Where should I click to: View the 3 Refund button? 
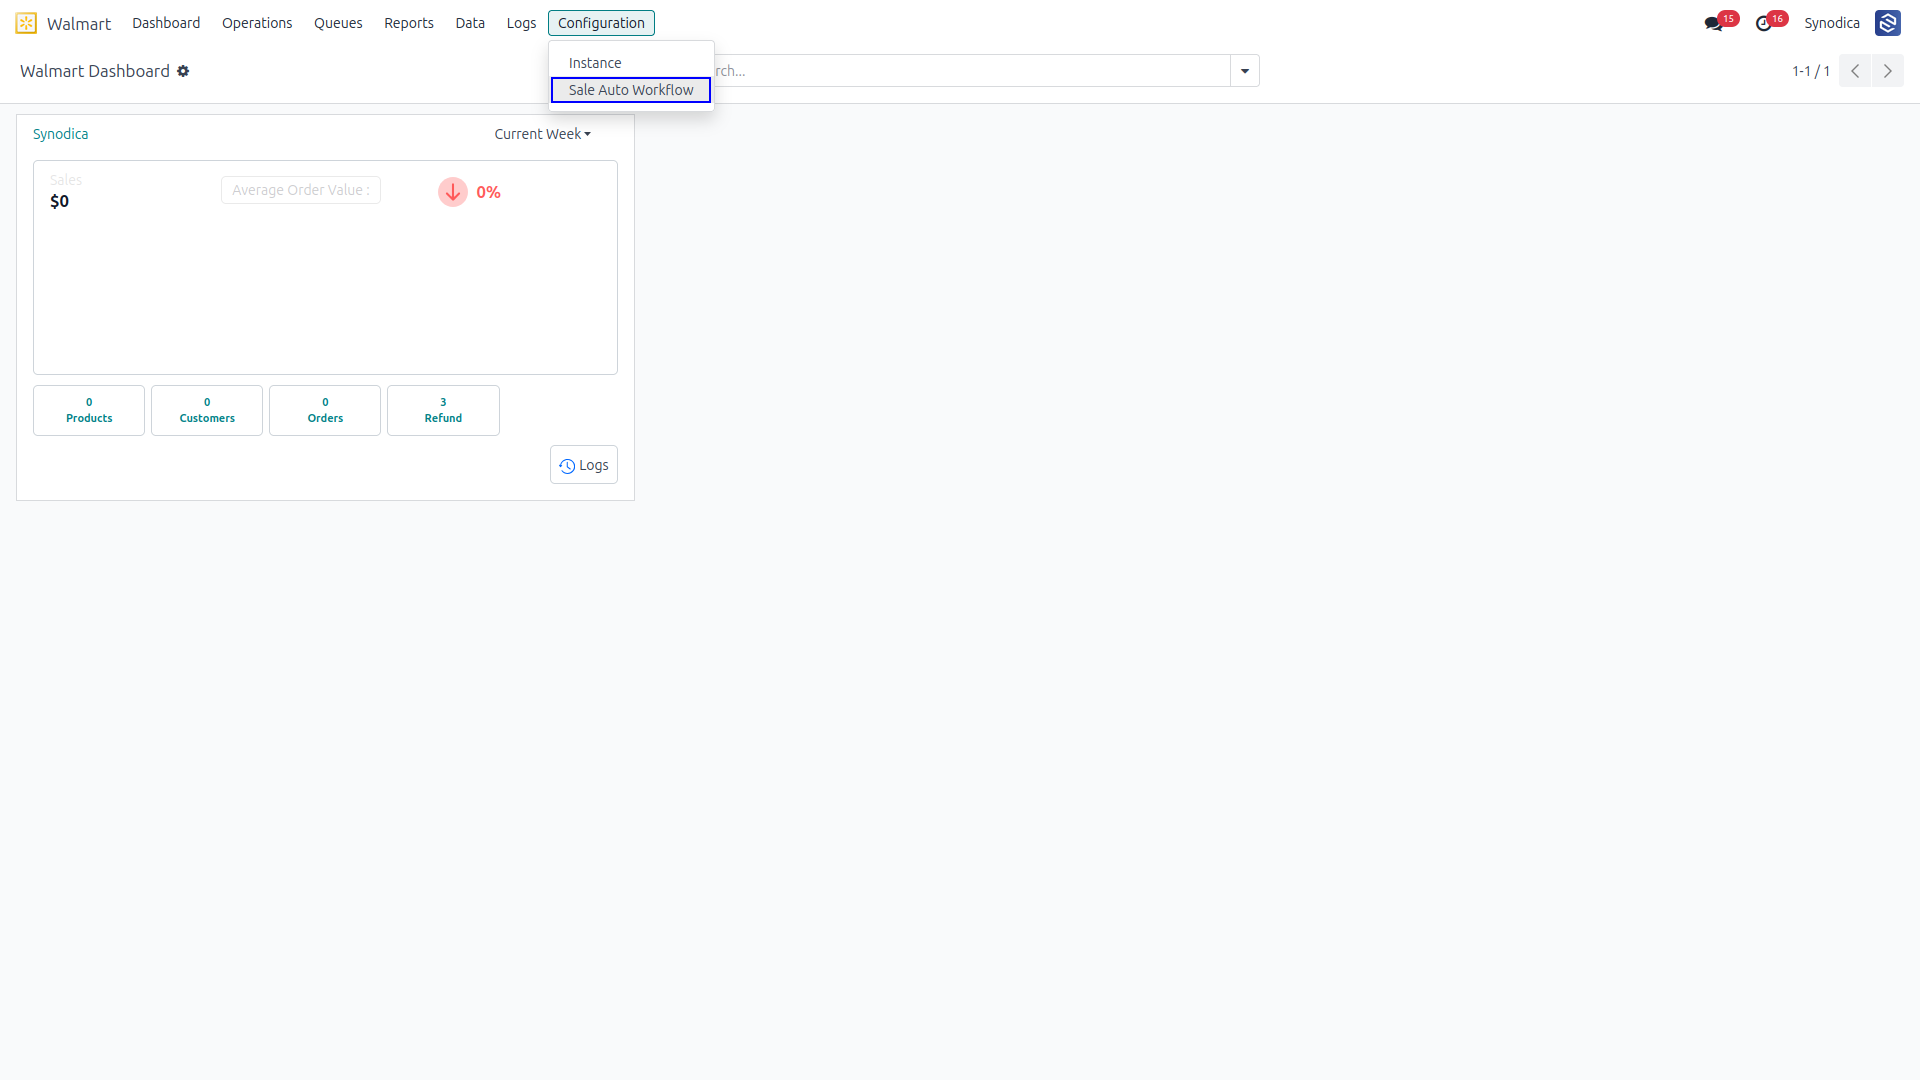click(x=443, y=410)
